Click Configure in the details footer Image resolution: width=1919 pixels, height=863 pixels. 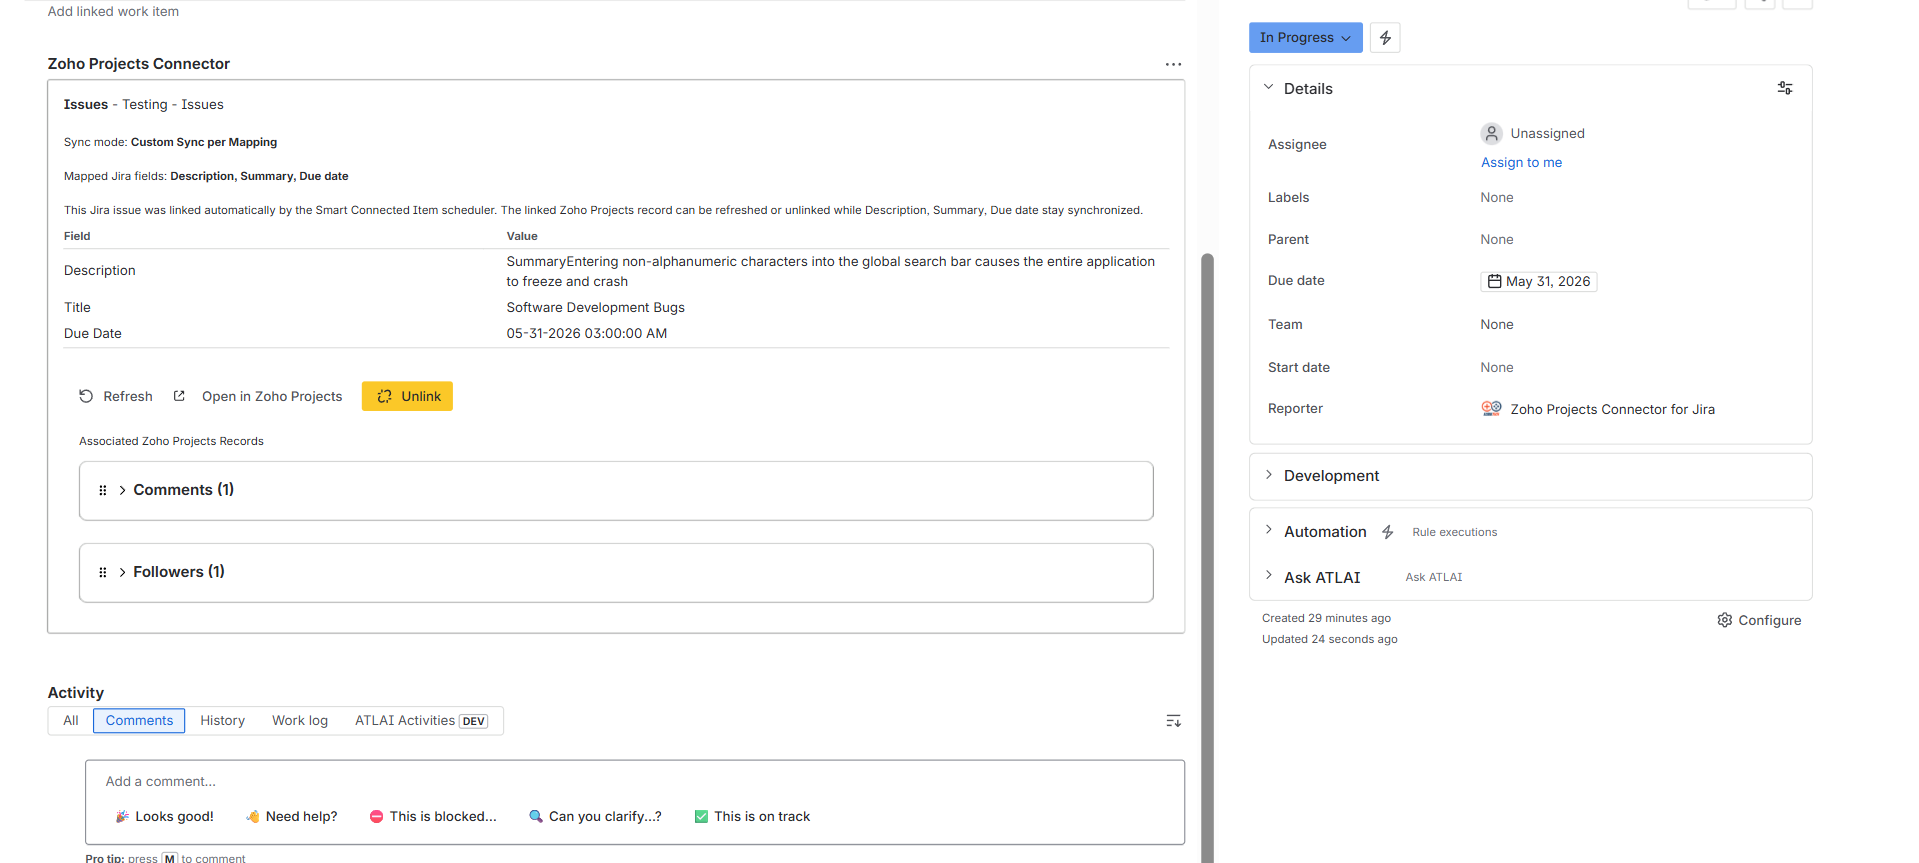tap(1759, 620)
